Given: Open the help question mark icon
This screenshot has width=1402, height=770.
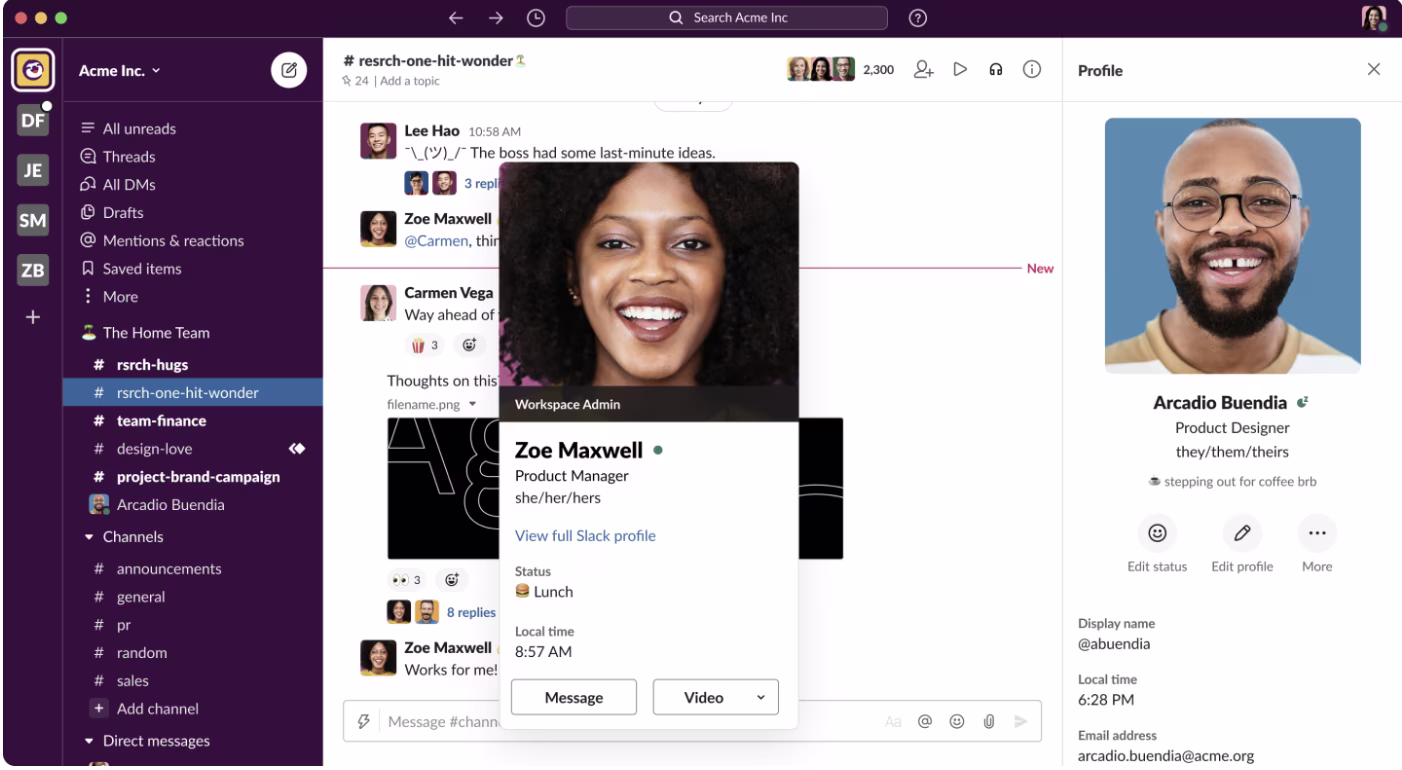Looking at the screenshot, I should 917,17.
